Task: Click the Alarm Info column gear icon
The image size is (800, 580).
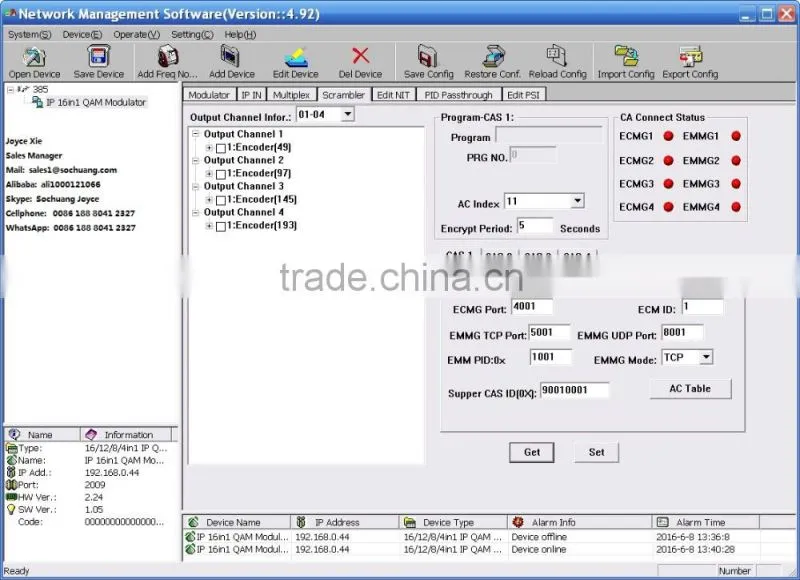Action: [518, 522]
